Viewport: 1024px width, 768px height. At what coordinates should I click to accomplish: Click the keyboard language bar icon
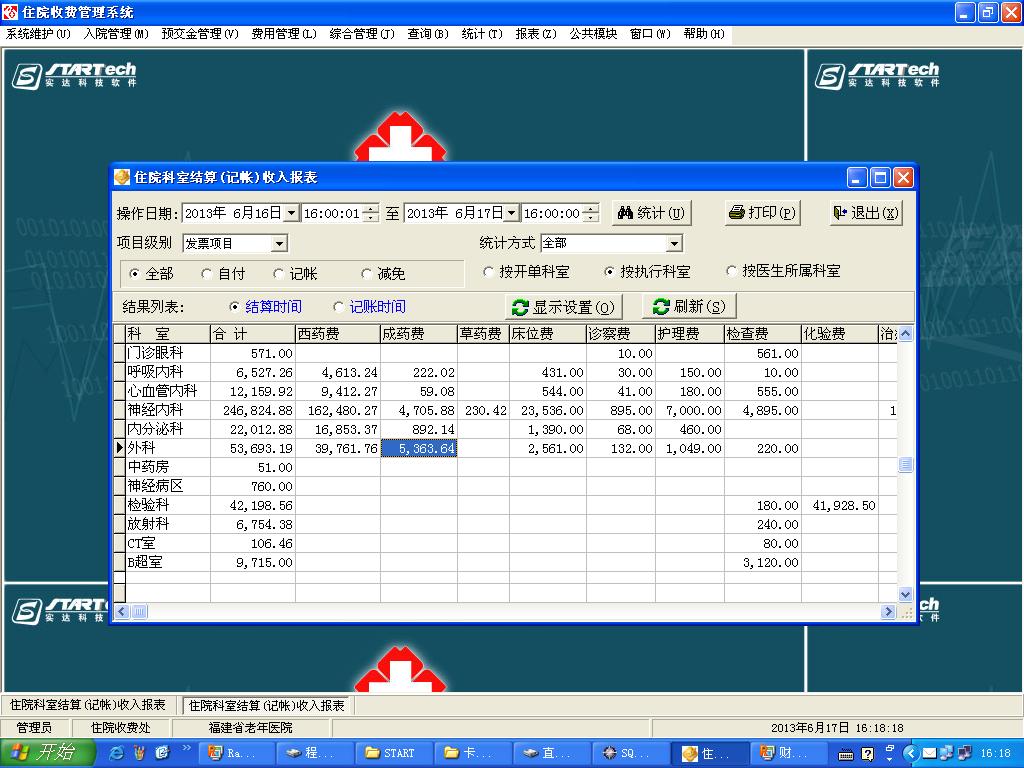846,755
